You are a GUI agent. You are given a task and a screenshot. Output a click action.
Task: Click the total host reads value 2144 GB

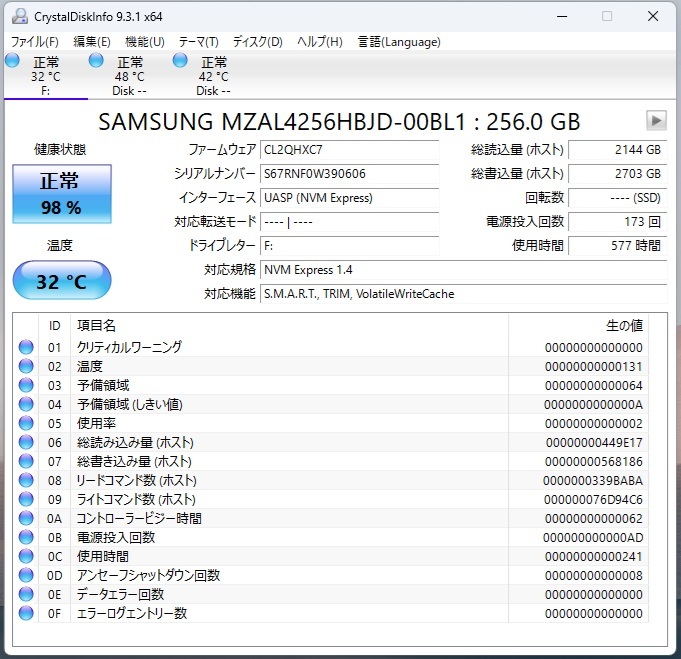(x=617, y=150)
